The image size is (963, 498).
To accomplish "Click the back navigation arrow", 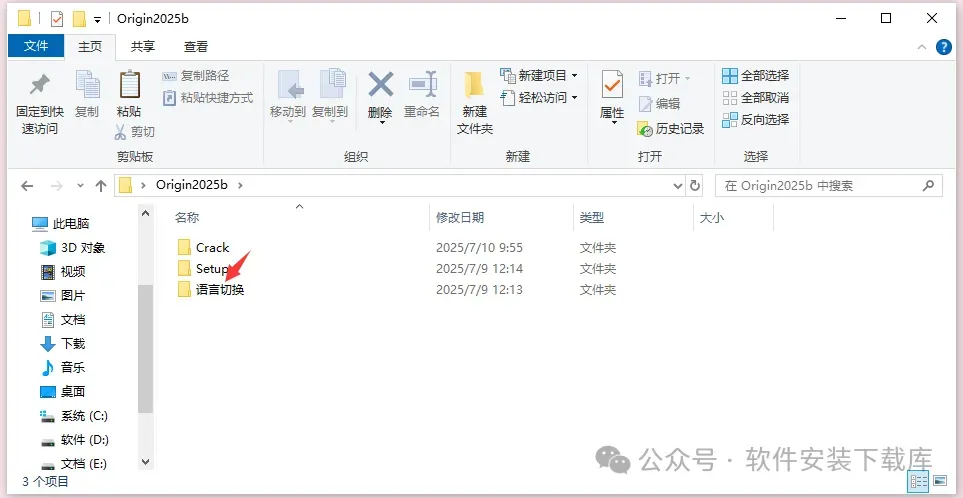I will tap(27, 185).
